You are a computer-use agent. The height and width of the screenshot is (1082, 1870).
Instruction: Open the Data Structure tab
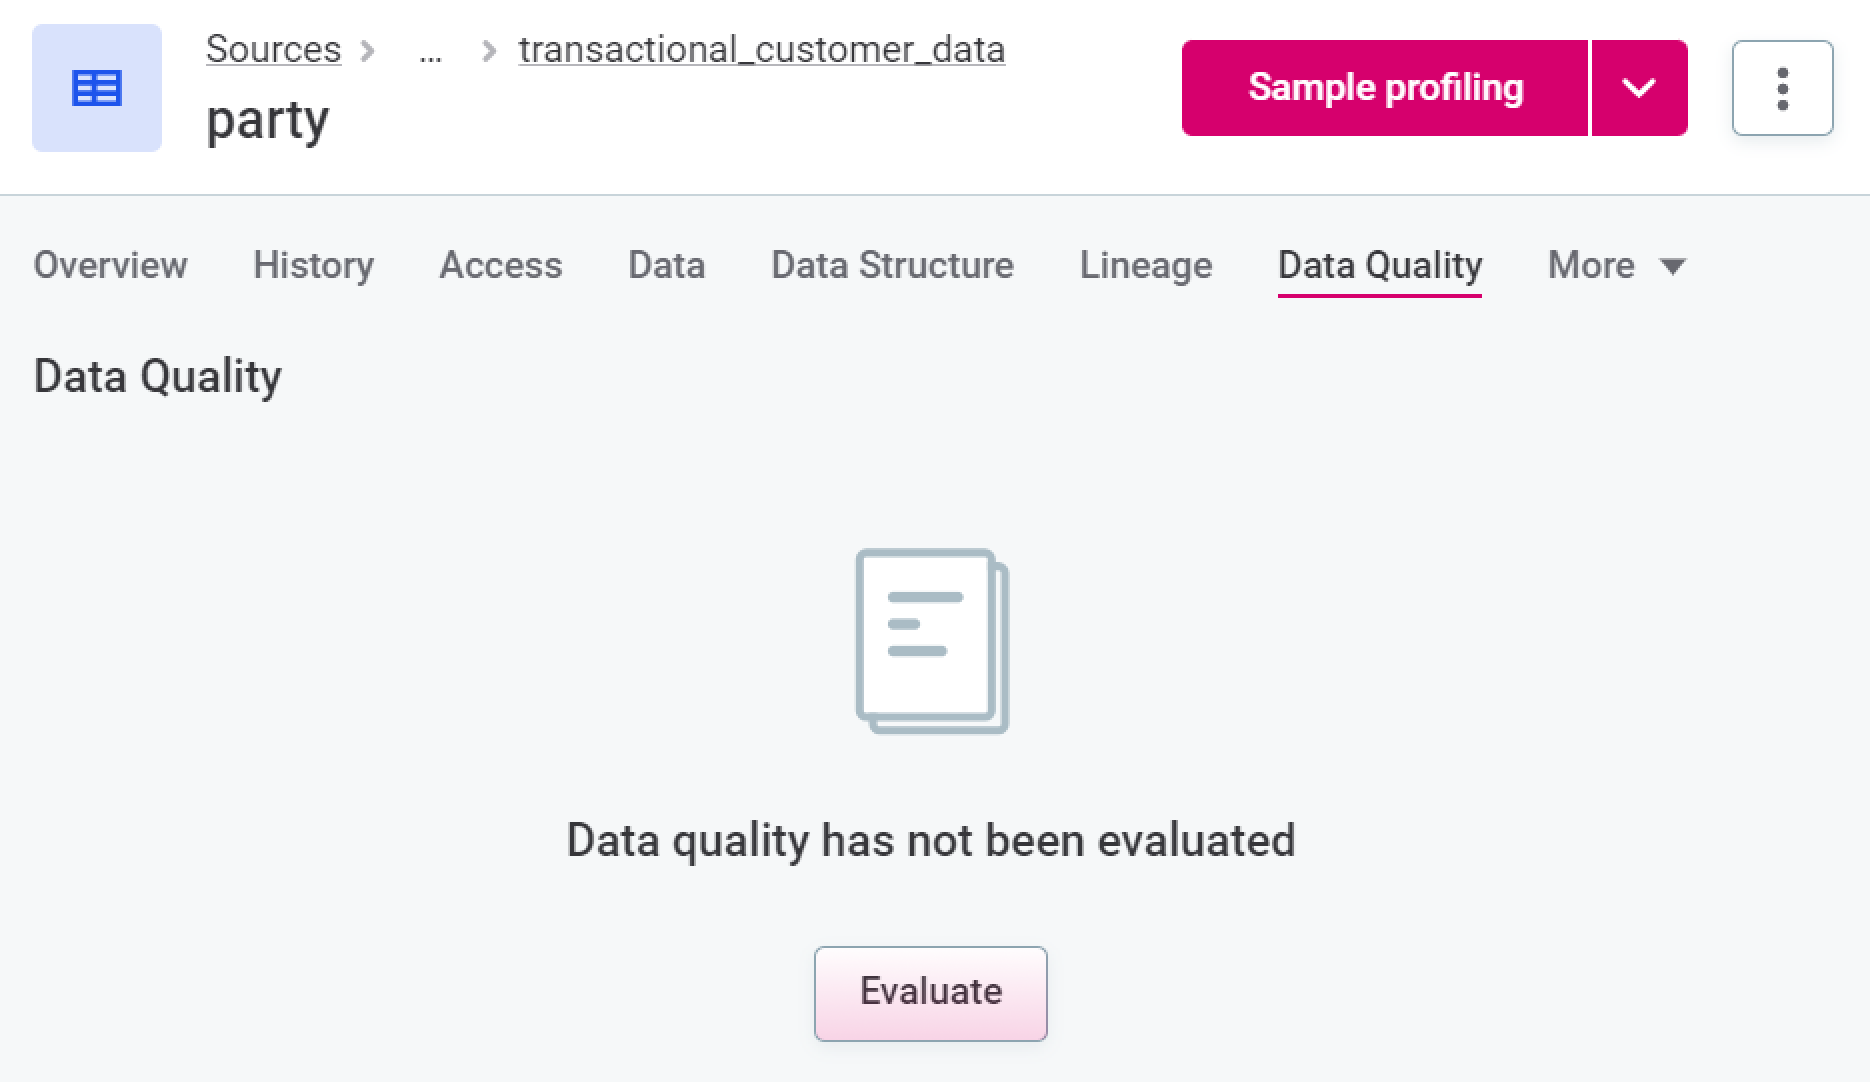[x=892, y=265]
